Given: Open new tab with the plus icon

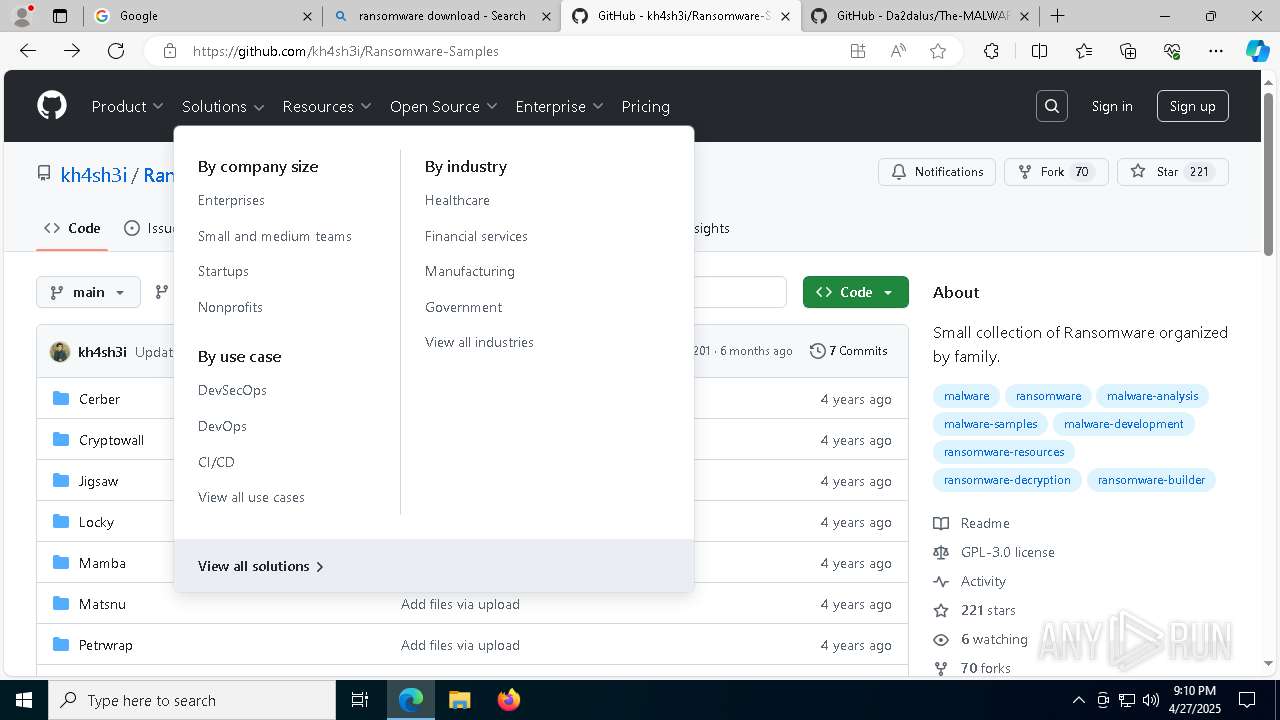Looking at the screenshot, I should click(x=1057, y=16).
